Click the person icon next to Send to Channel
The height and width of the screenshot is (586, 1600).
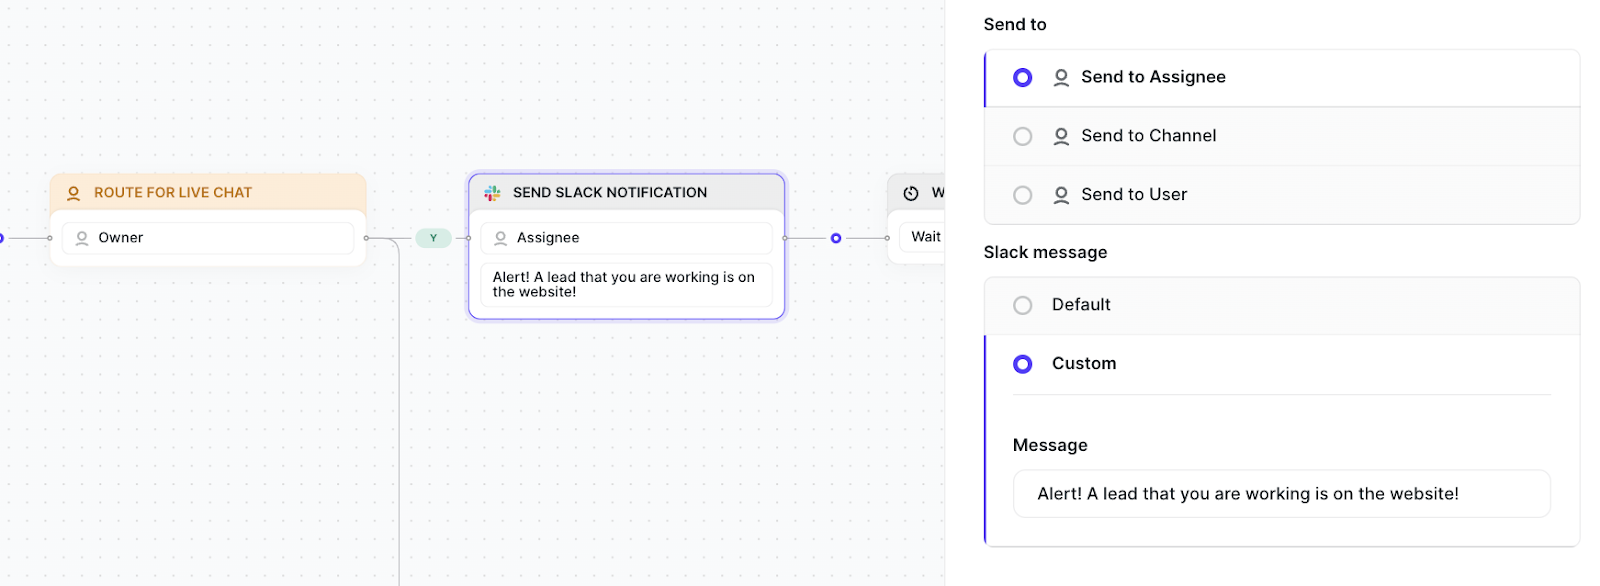pos(1061,136)
